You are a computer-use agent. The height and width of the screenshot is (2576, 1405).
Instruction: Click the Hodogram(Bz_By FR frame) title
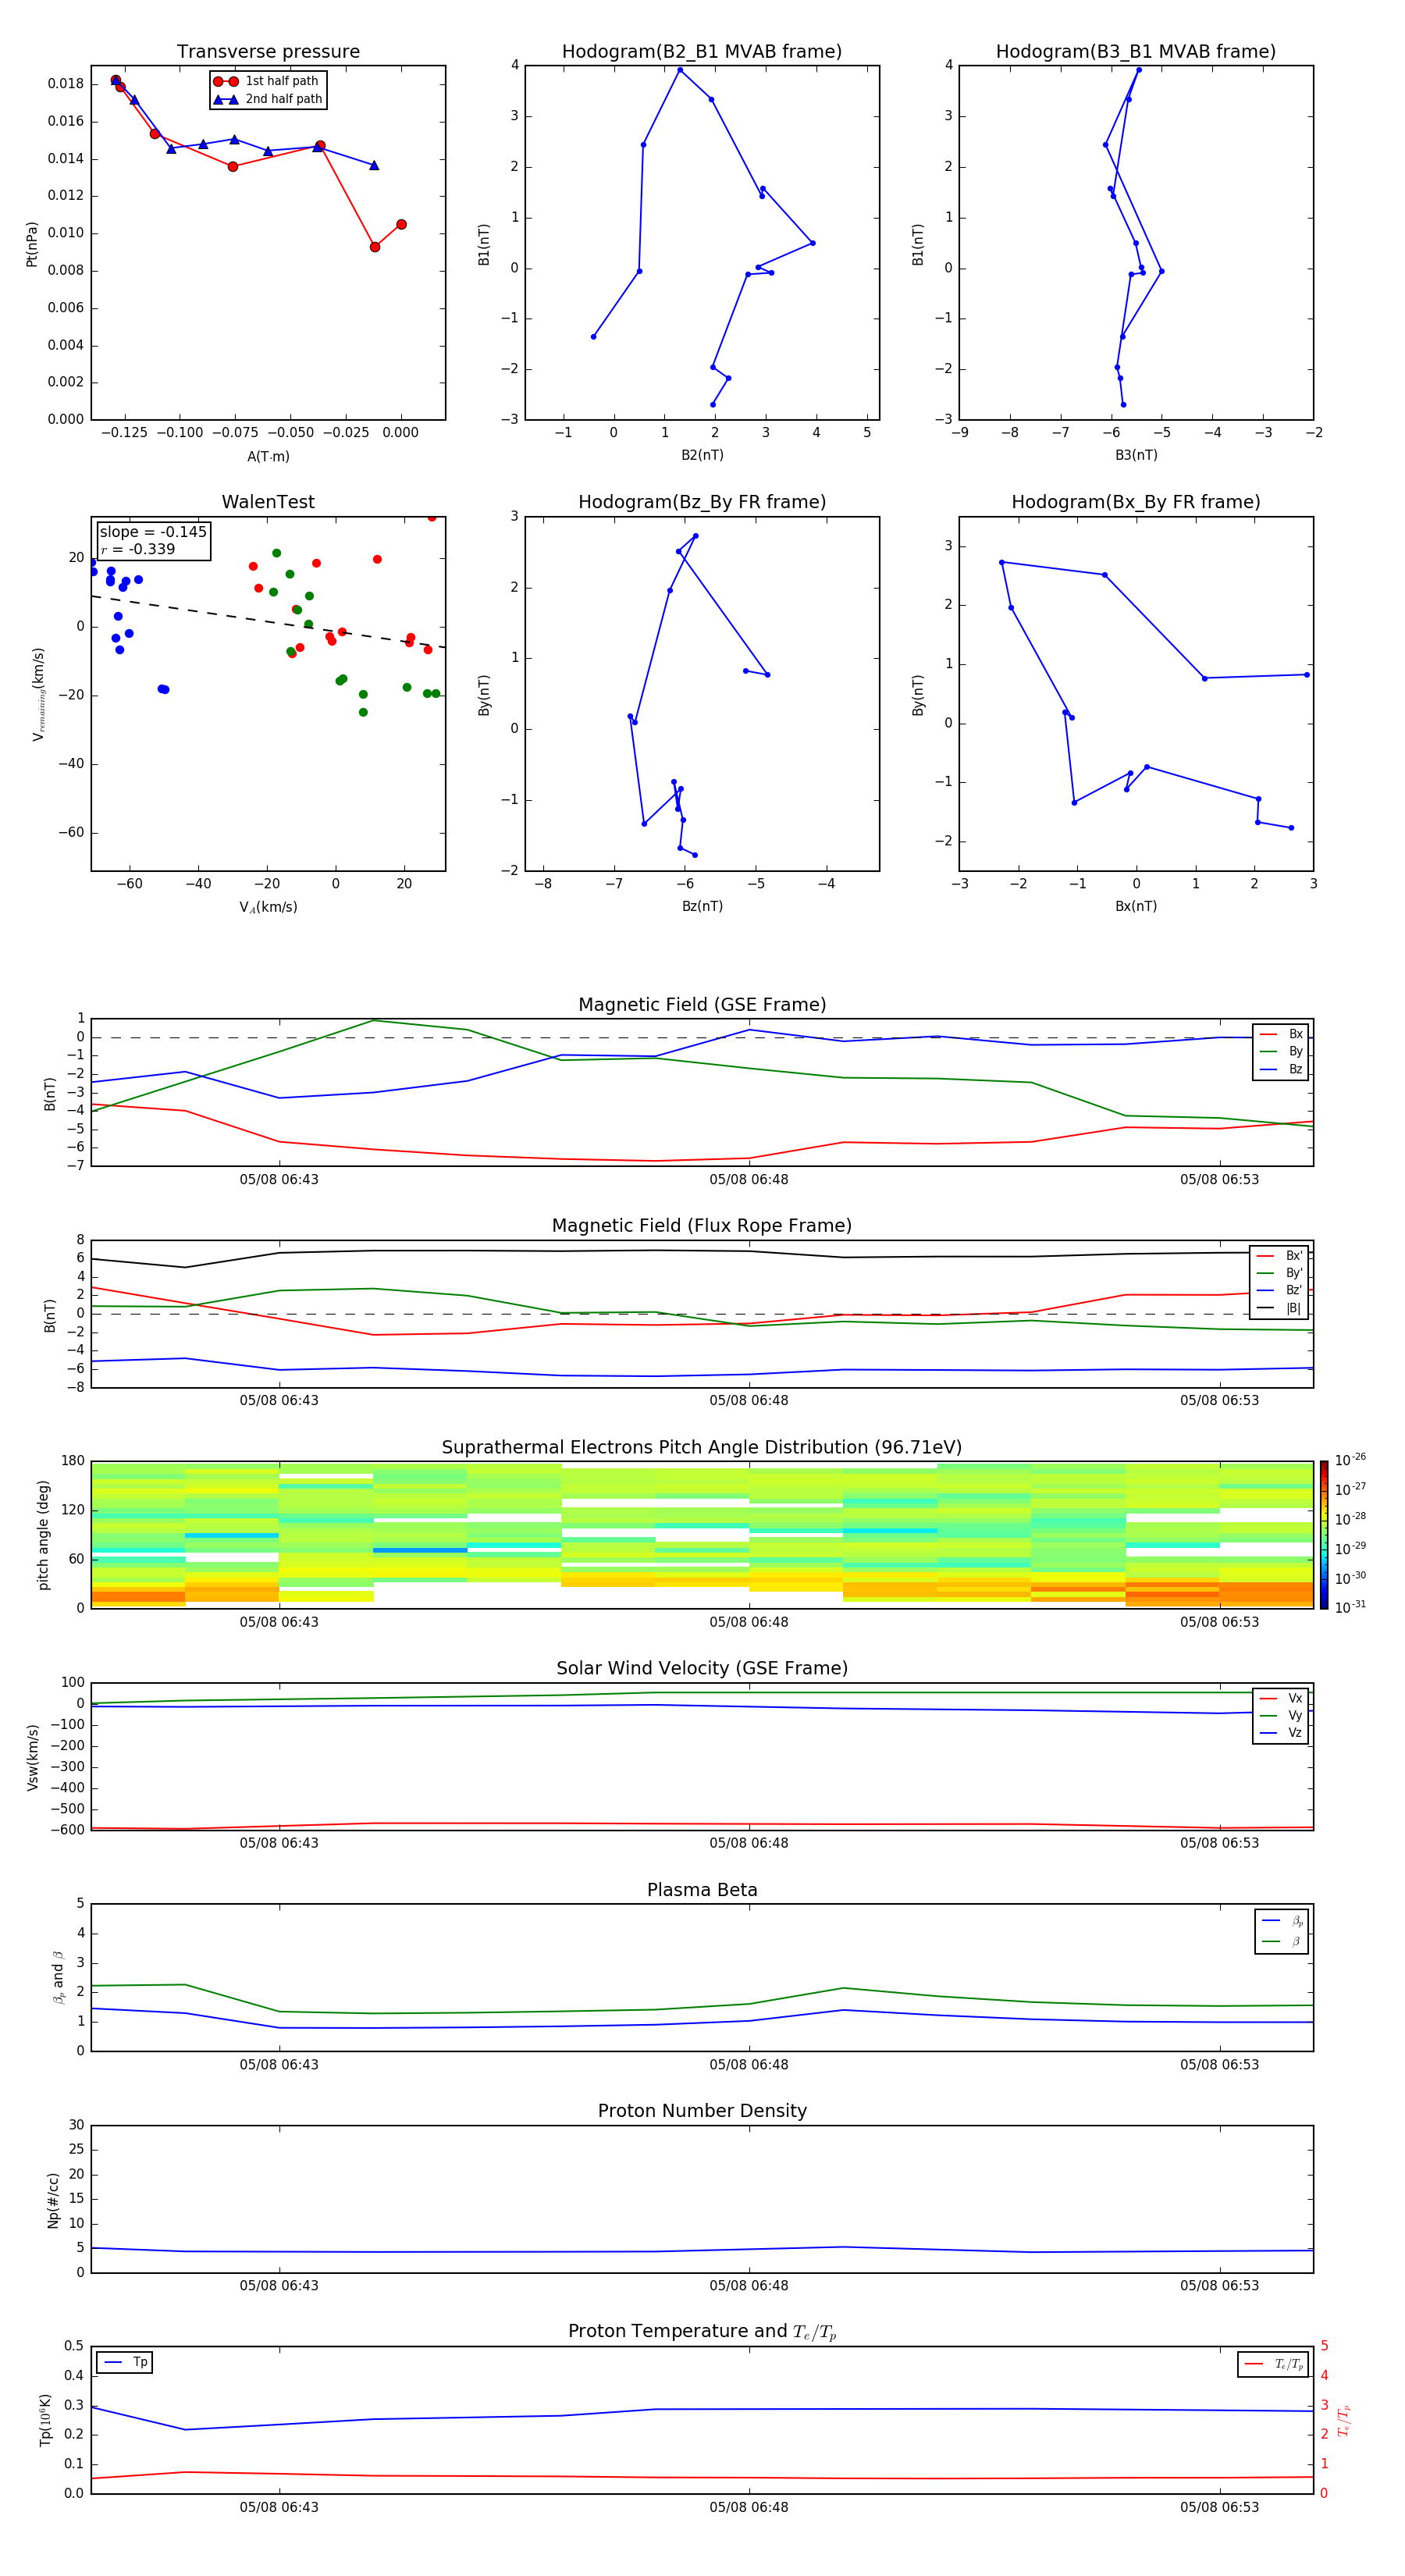click(x=702, y=502)
